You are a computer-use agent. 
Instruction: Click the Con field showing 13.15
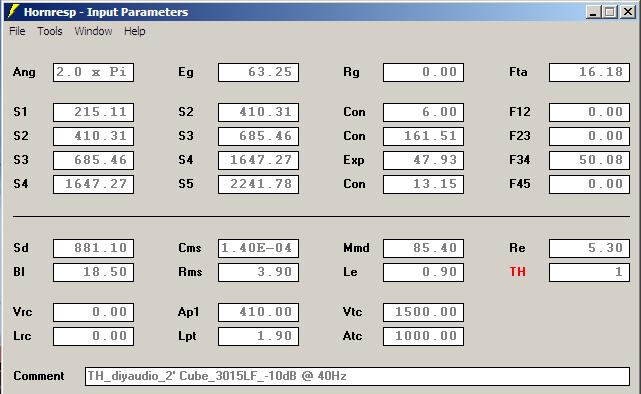(x=423, y=184)
